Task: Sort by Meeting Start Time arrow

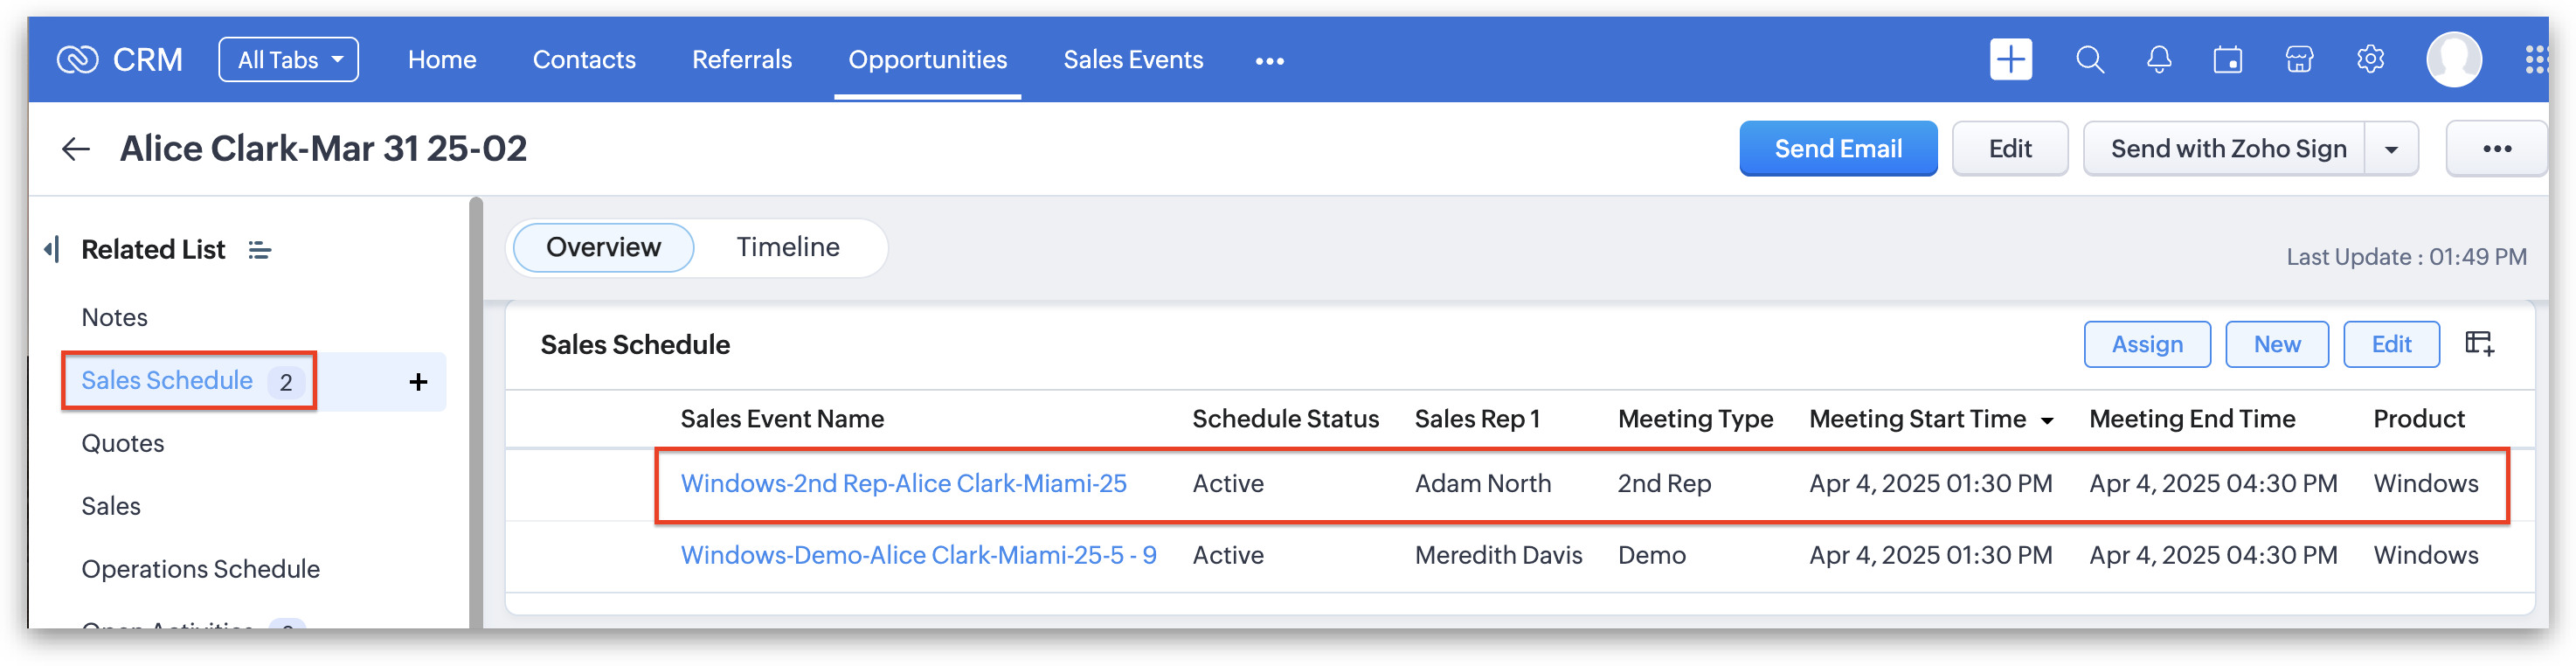Action: 2047,421
